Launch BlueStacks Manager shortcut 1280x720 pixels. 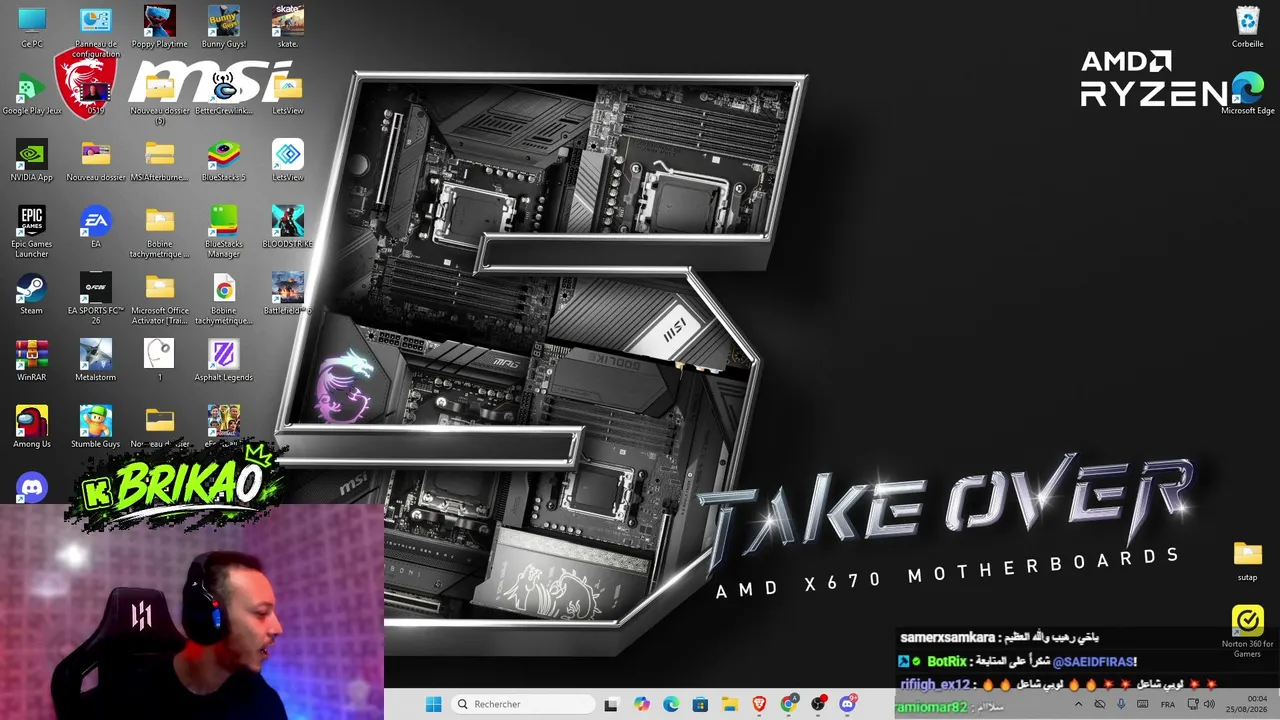[224, 232]
